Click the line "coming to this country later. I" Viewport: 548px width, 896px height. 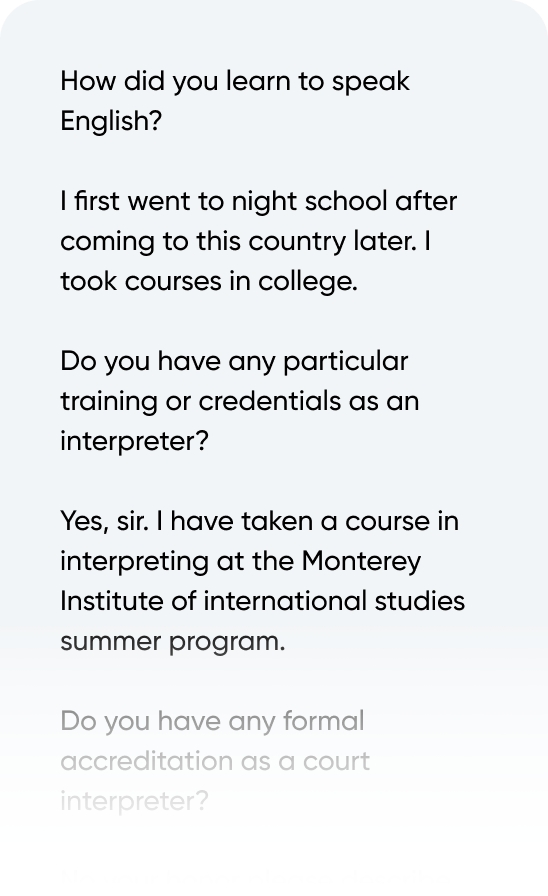[x=245, y=242]
